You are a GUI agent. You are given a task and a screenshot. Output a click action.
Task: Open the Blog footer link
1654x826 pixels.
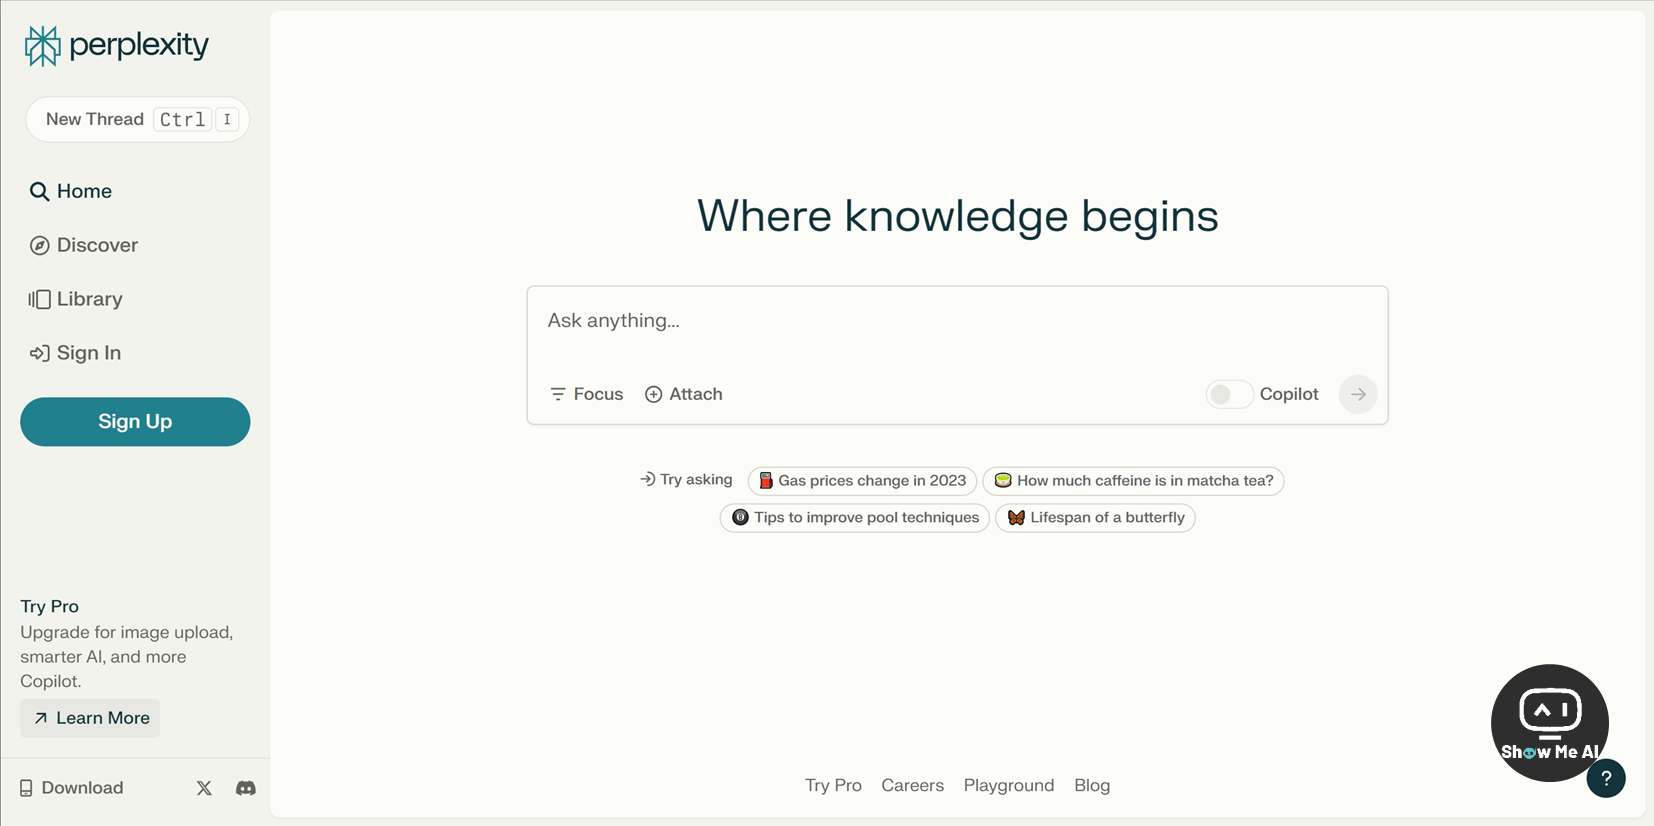pyautogui.click(x=1092, y=785)
